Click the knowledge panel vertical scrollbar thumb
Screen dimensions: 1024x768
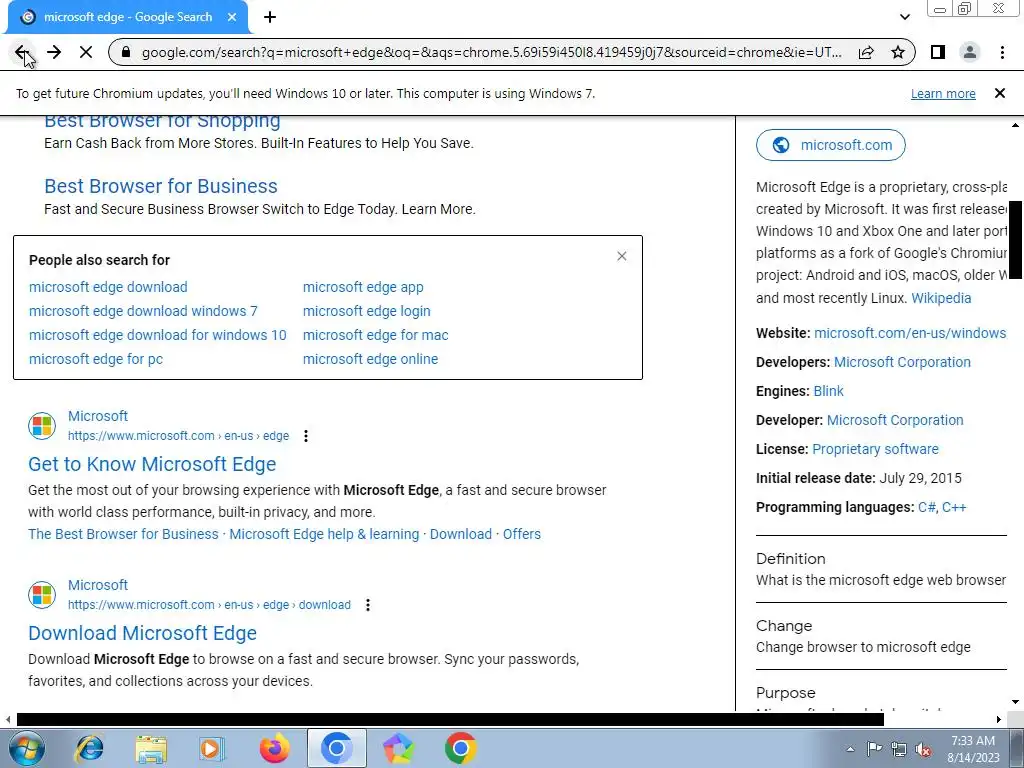(x=1016, y=240)
